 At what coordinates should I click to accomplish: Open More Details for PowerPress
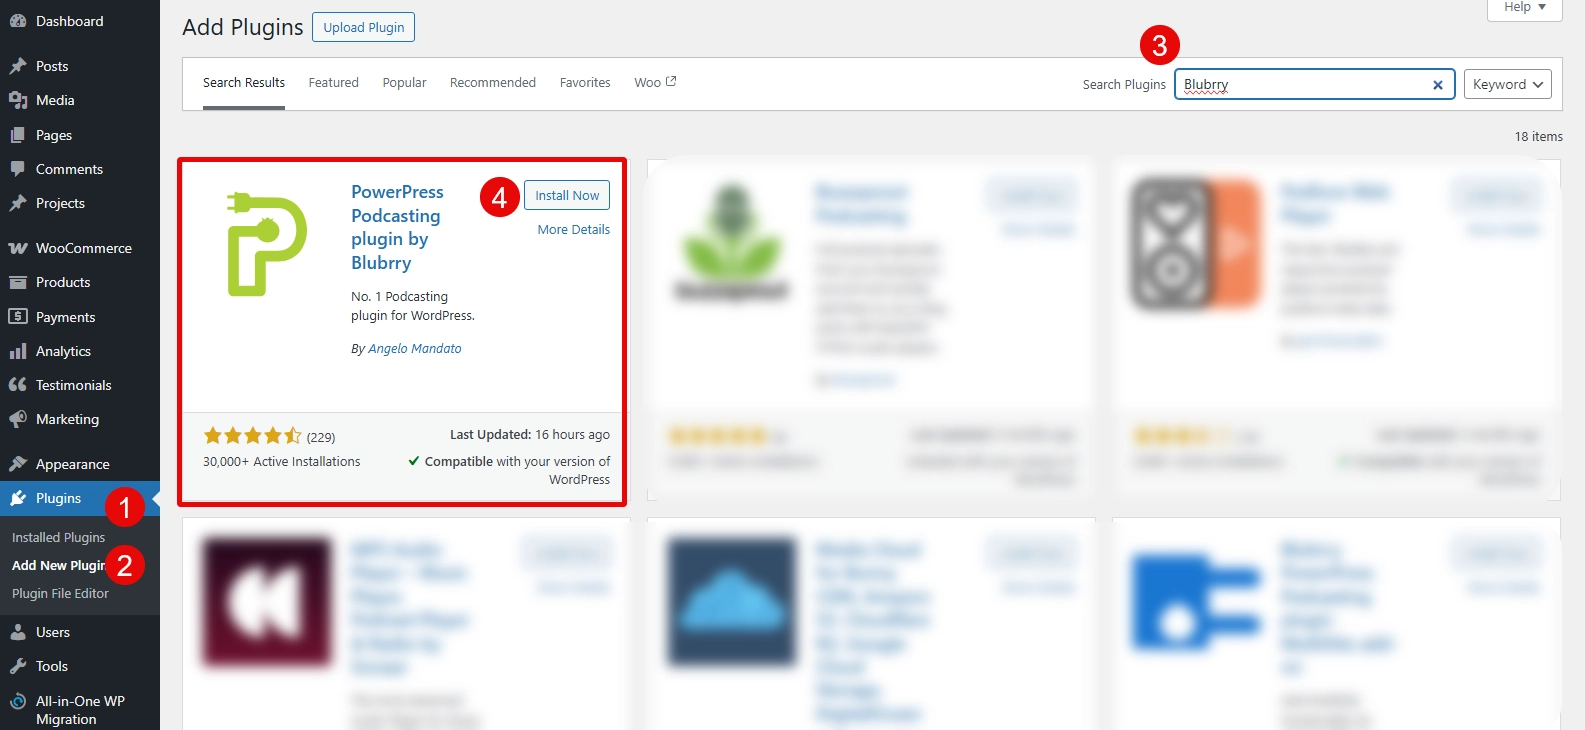574,229
